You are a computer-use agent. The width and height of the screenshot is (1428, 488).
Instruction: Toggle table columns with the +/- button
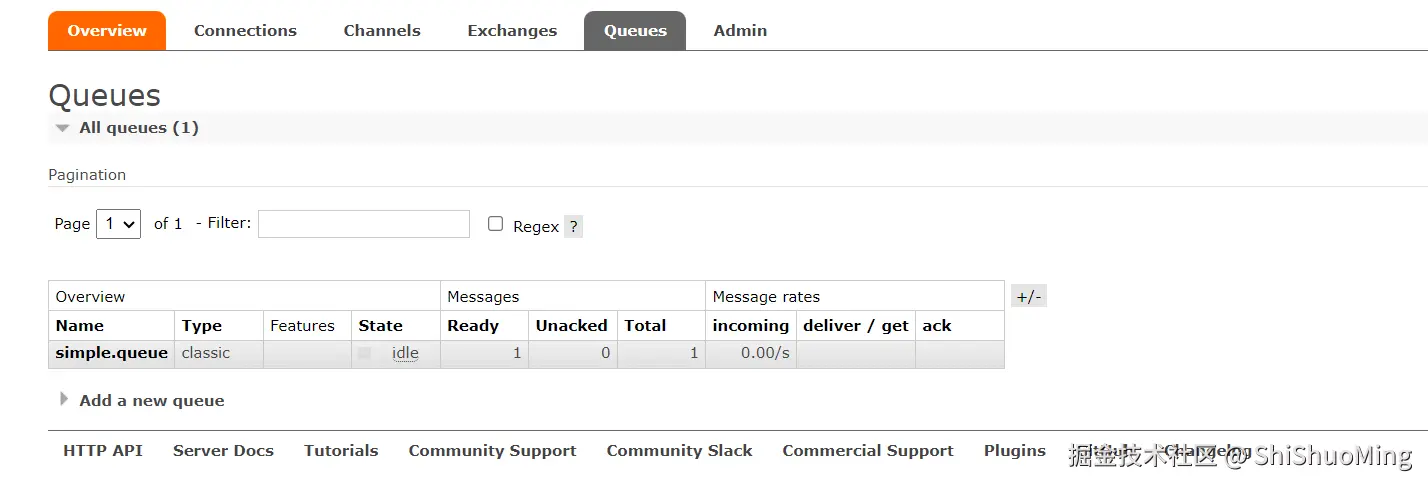[1029, 296]
